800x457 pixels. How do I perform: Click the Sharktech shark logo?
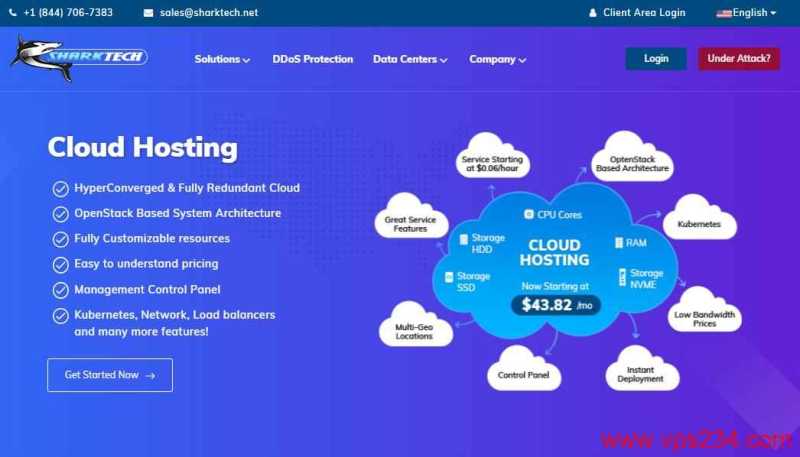pyautogui.click(x=79, y=58)
